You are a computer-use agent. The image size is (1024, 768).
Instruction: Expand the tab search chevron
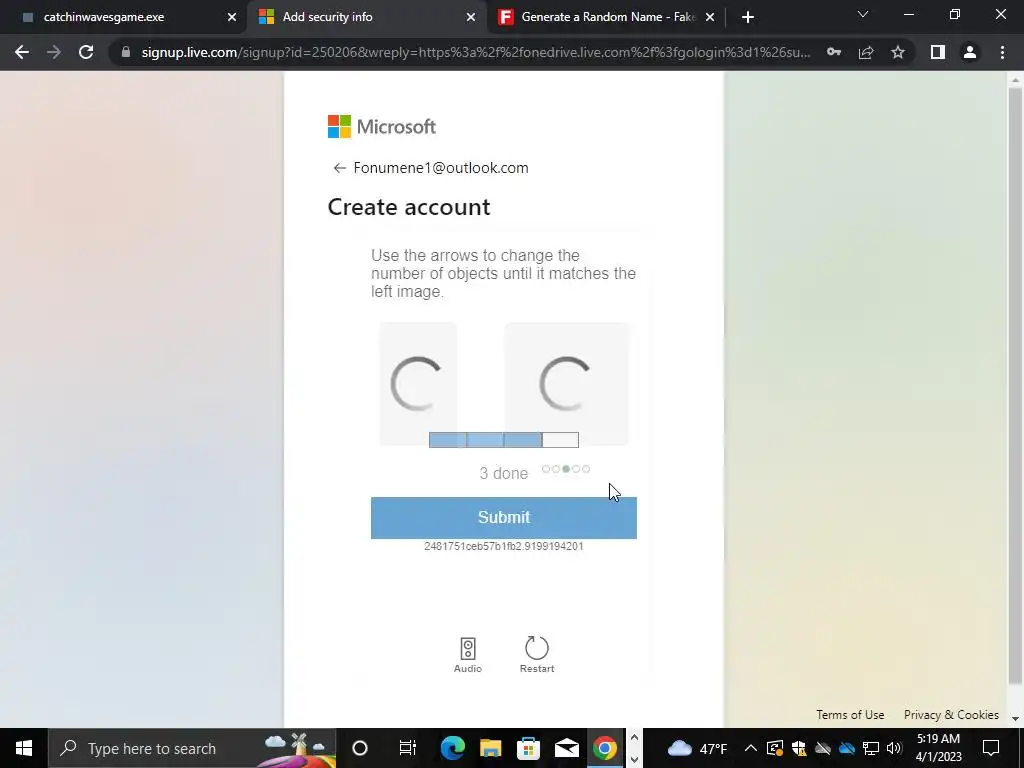[x=863, y=14]
